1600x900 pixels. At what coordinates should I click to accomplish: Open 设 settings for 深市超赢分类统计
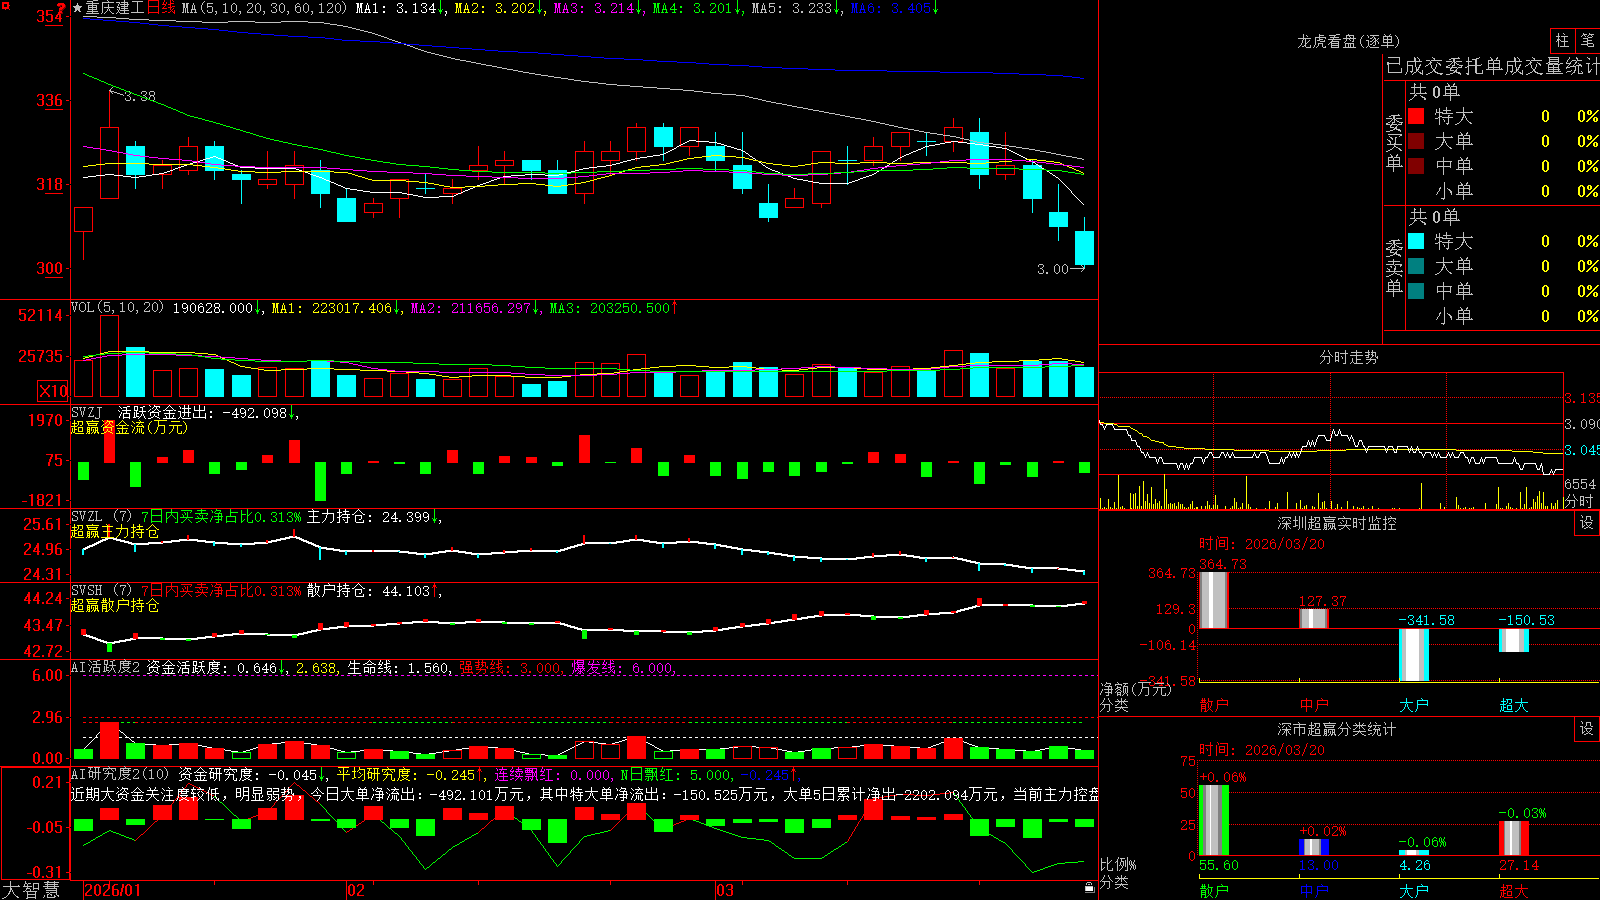point(1587,729)
